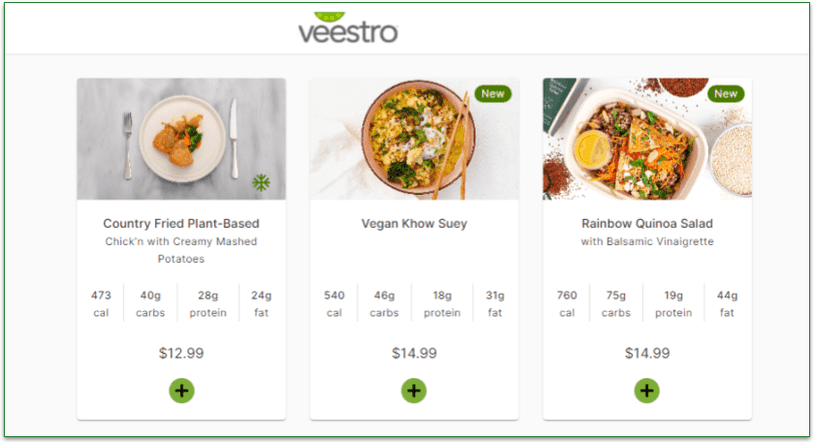This screenshot has width=814, height=442.
Task: Click the 473 cal nutrition value
Action: click(101, 304)
